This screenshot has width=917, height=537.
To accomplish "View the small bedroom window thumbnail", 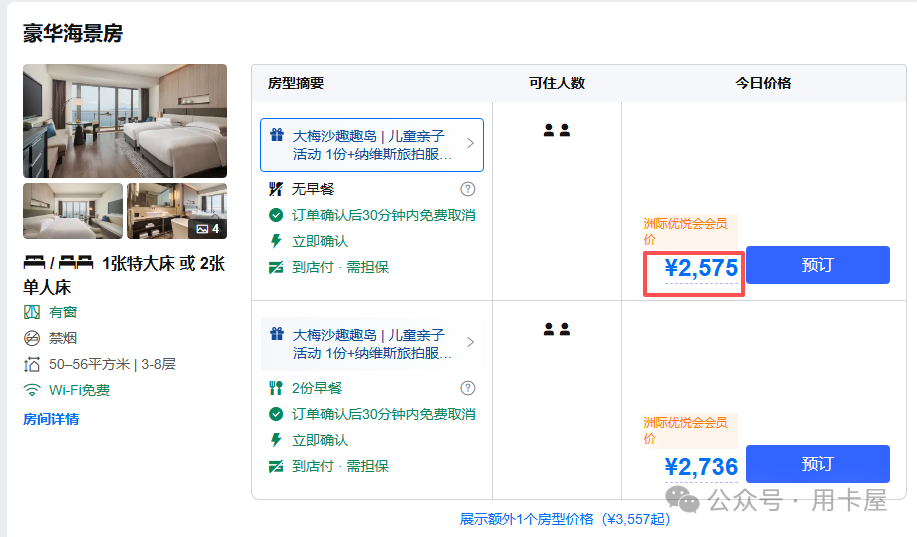I will (73, 211).
